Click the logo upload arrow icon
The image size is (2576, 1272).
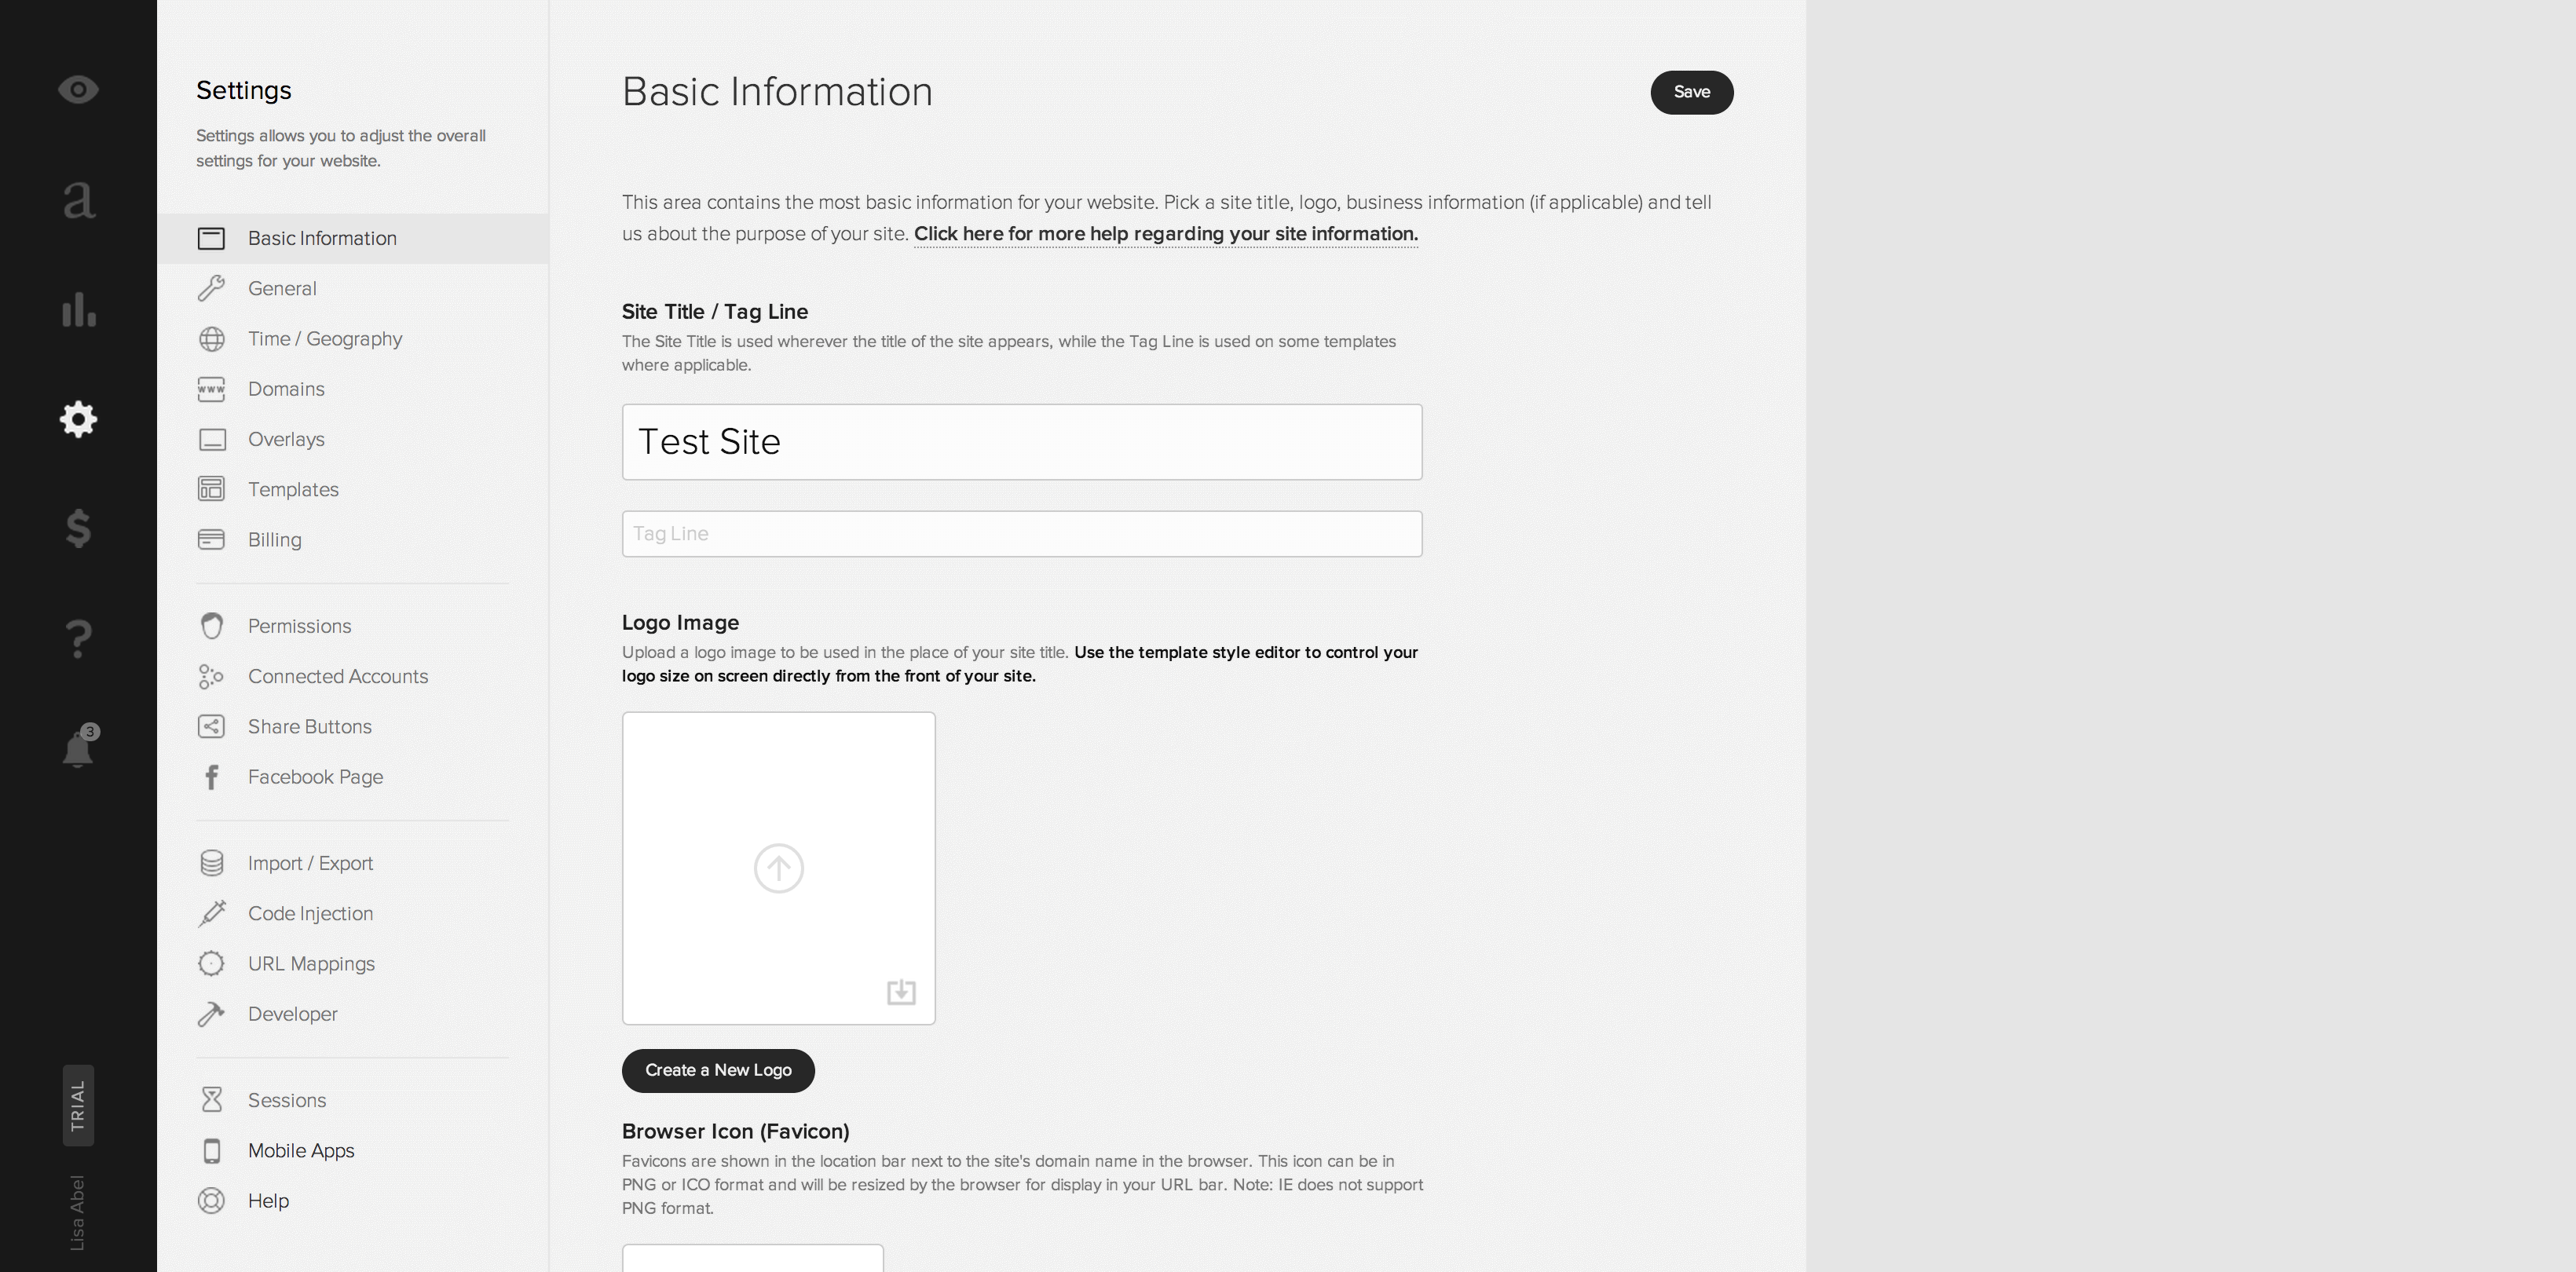pos(779,868)
